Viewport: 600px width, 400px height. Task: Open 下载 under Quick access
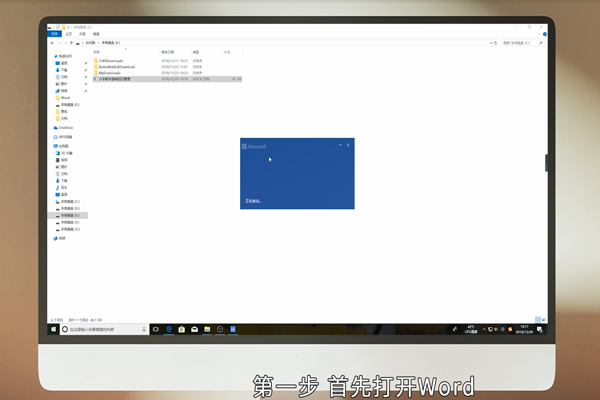tap(62, 70)
